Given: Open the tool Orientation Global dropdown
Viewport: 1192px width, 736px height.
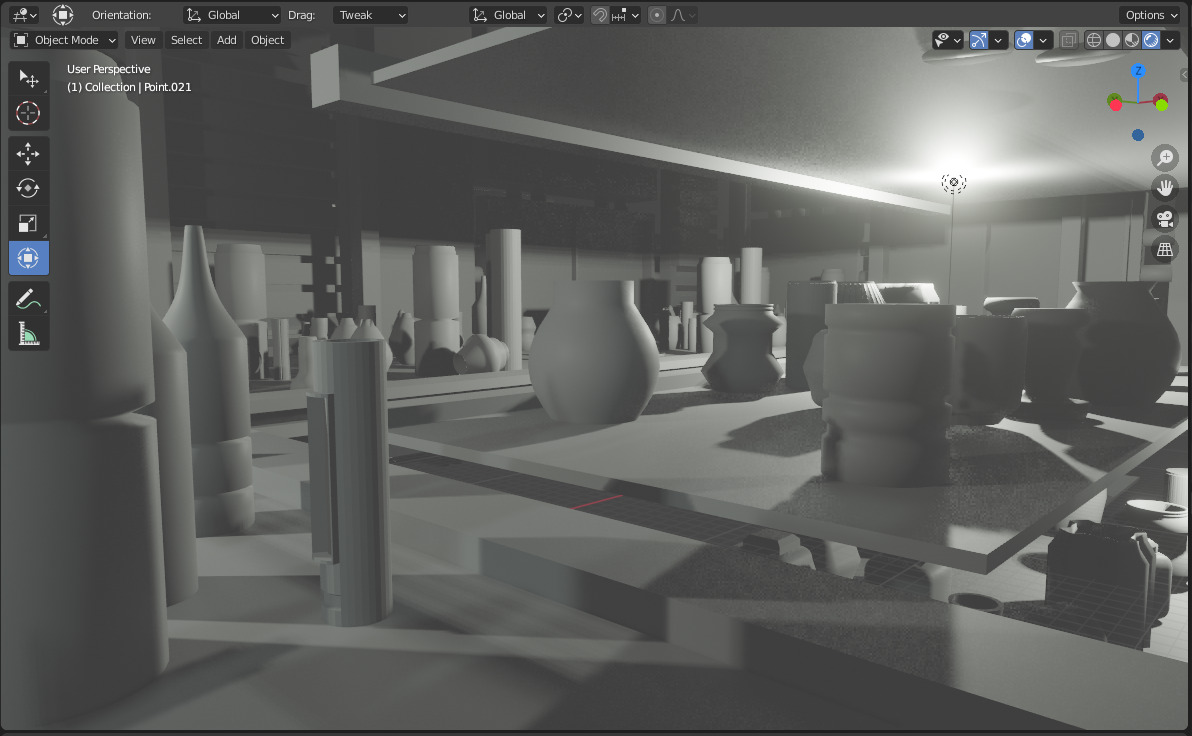Looking at the screenshot, I should tap(232, 15).
